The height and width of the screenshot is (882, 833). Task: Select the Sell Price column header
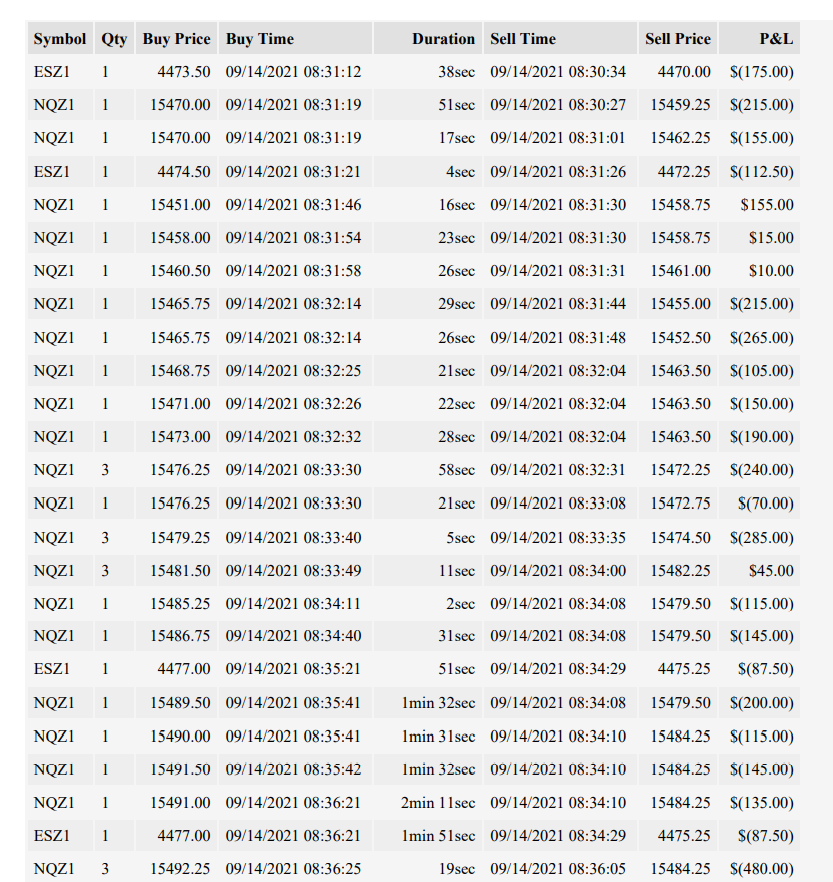[678, 38]
